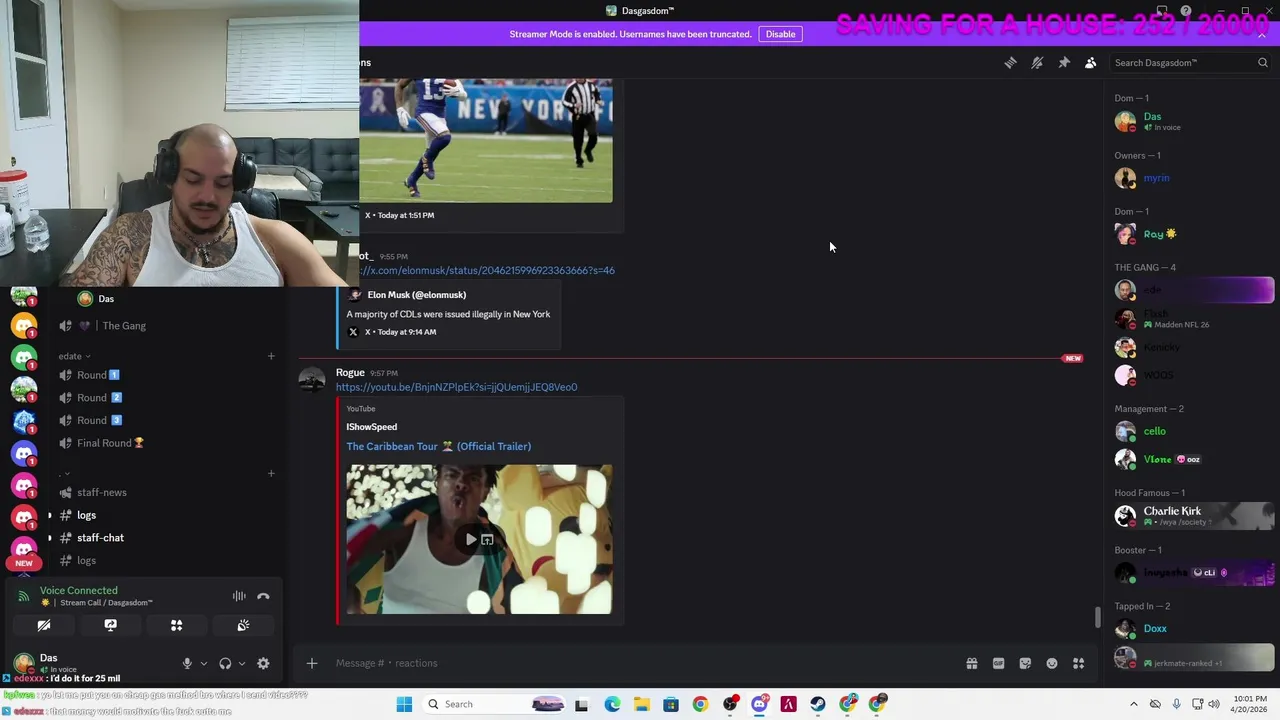Open the GIF picker

[x=998, y=663]
